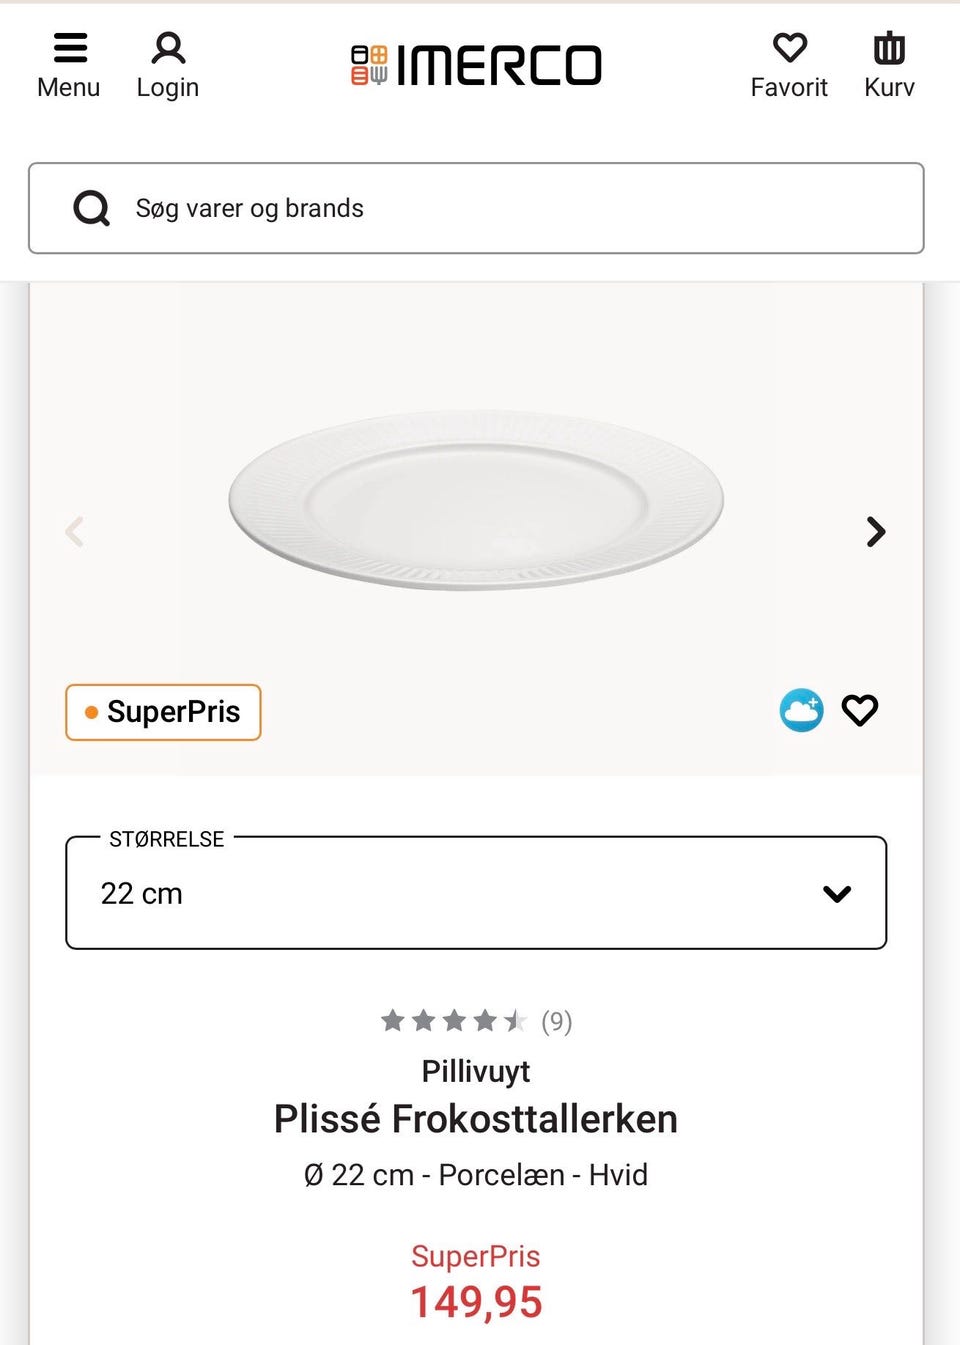
Task: Click the Imerco logo
Action: 476,66
